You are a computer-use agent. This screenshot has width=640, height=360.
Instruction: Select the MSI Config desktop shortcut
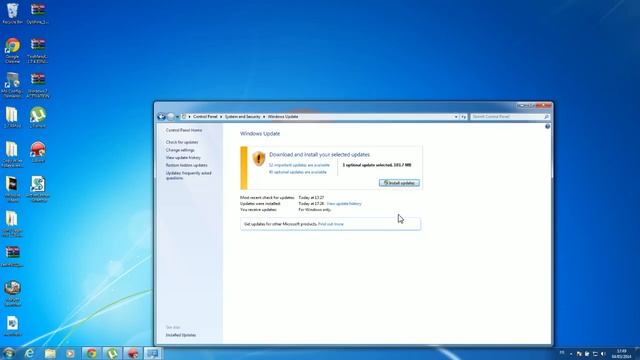tap(12, 85)
